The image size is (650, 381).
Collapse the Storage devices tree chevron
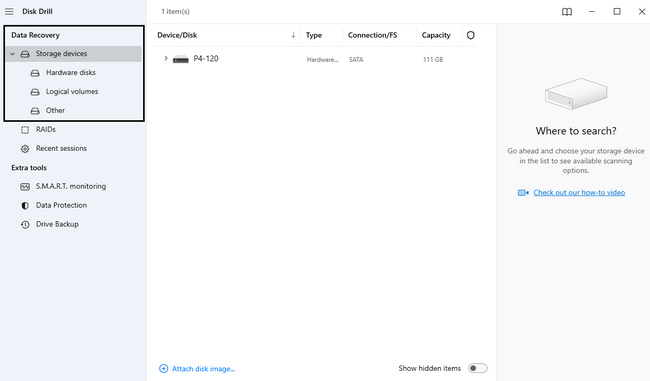click(12, 54)
